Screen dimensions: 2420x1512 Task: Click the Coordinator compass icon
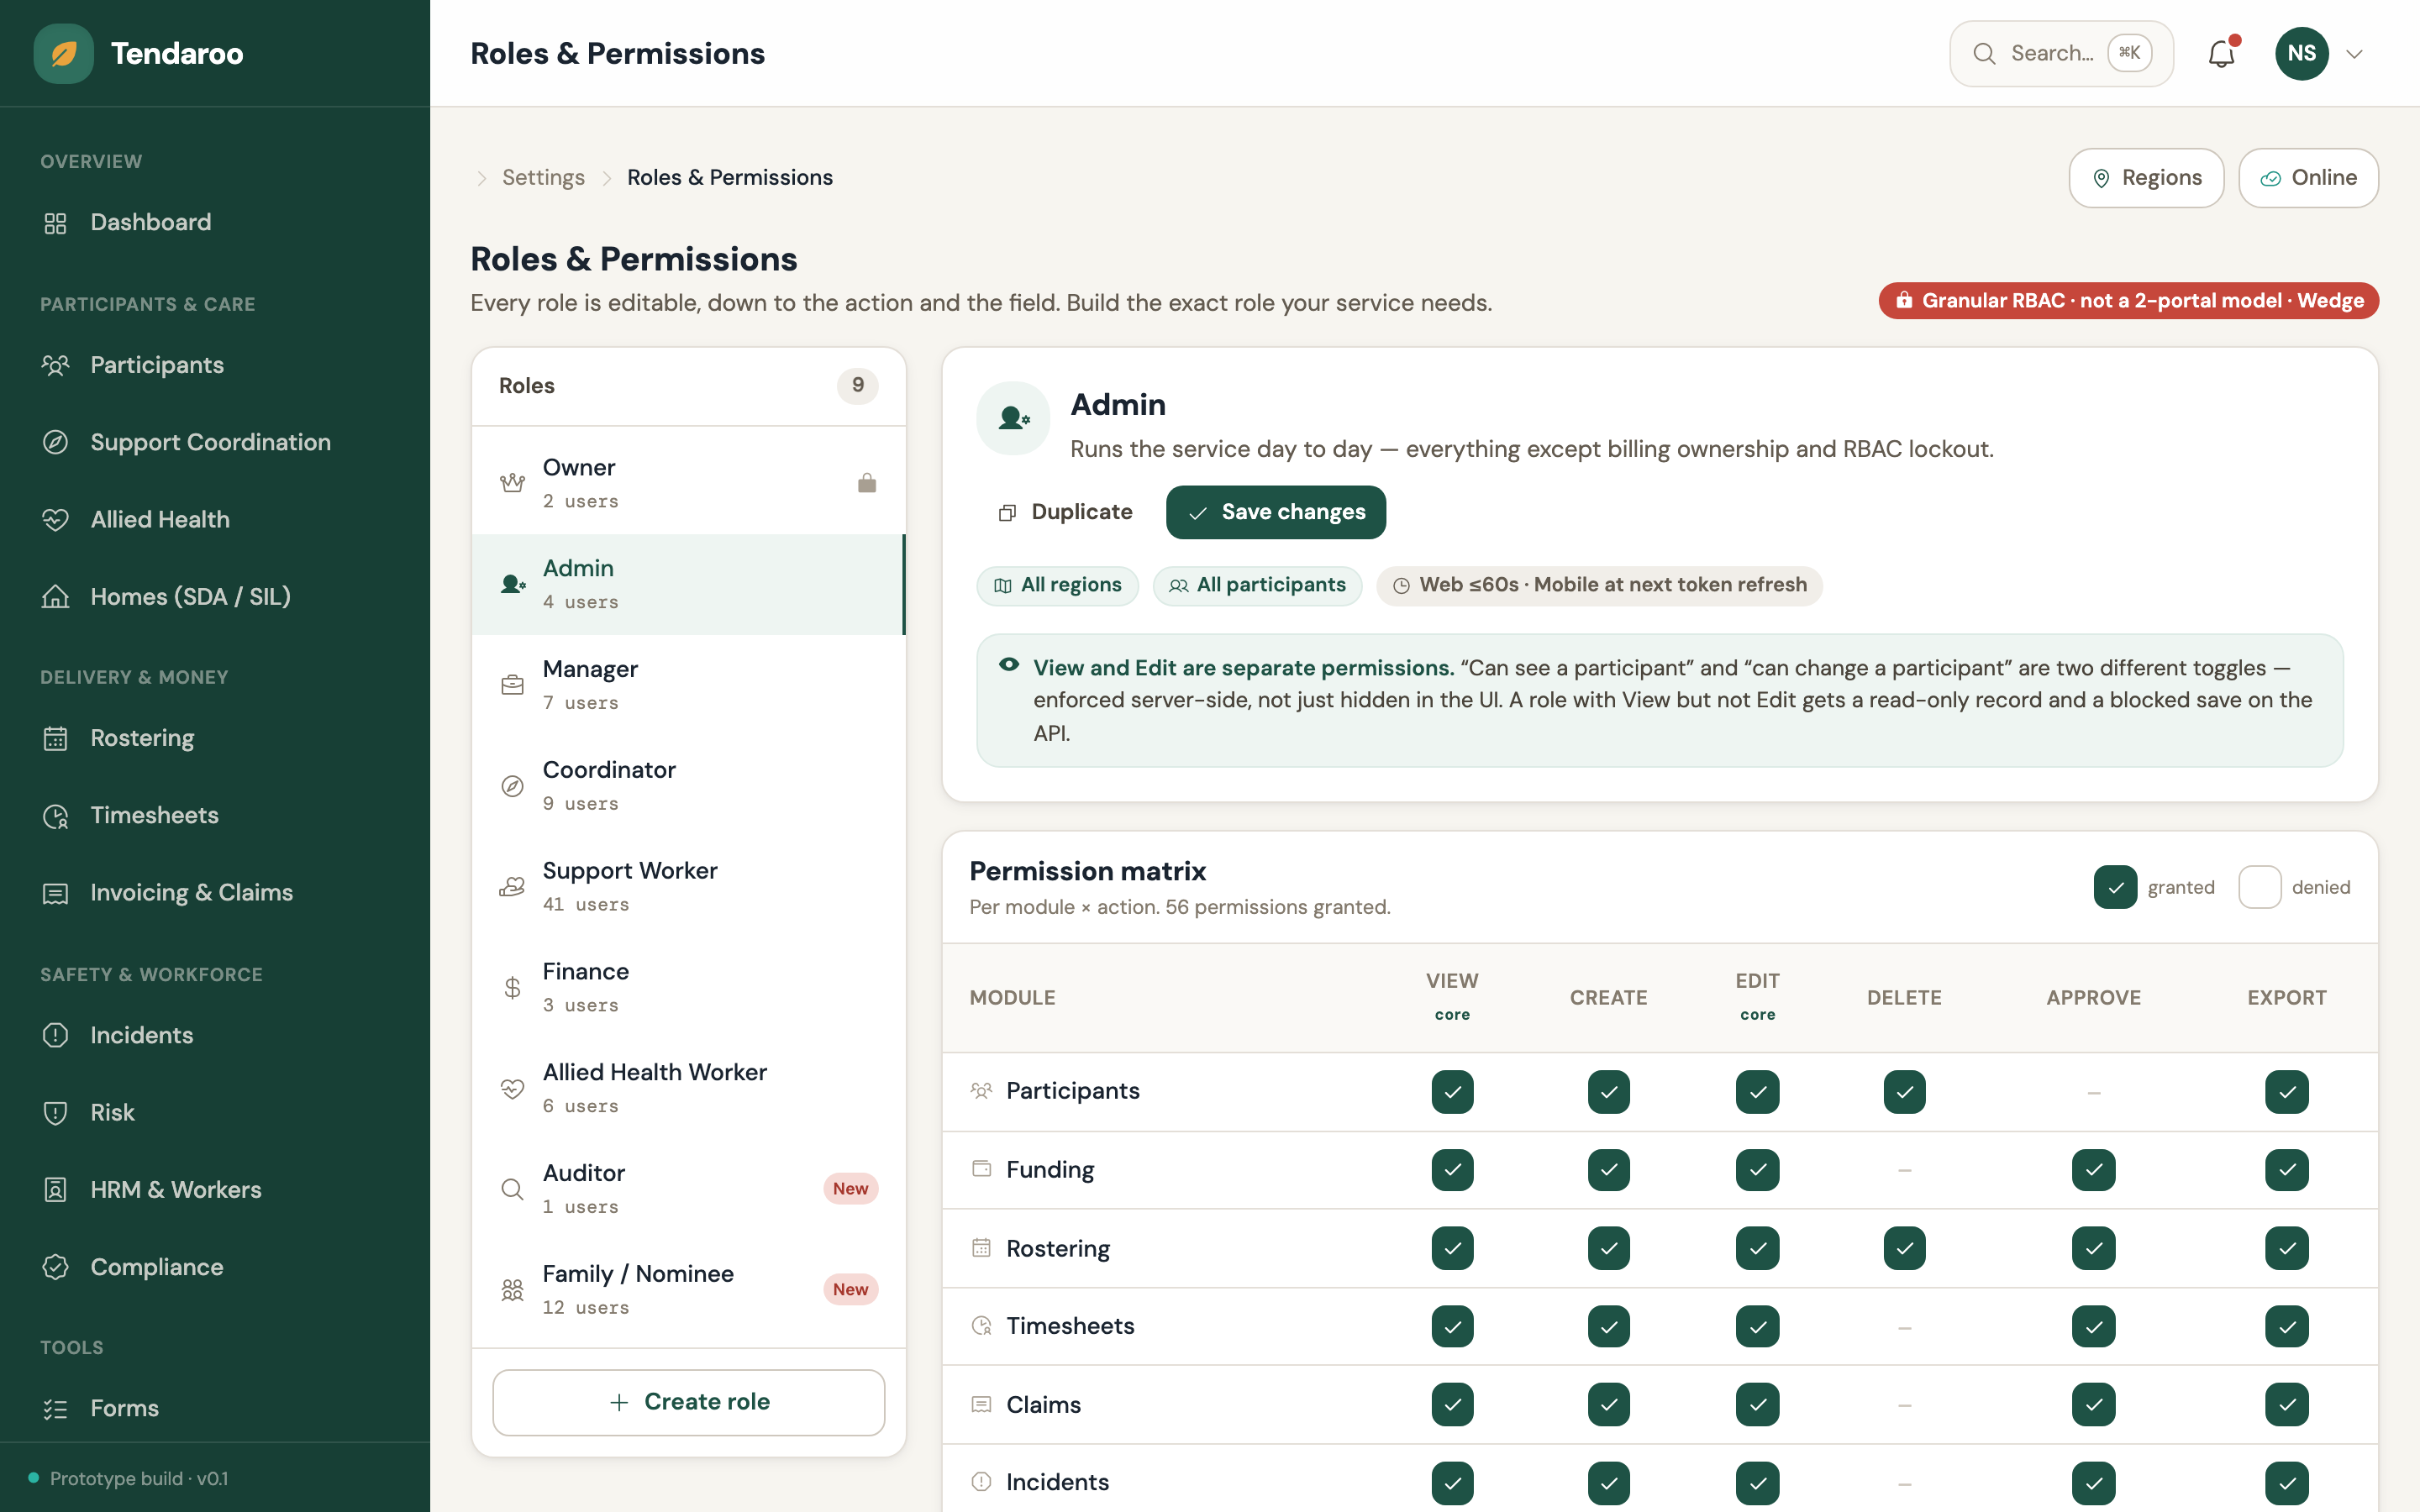click(512, 786)
